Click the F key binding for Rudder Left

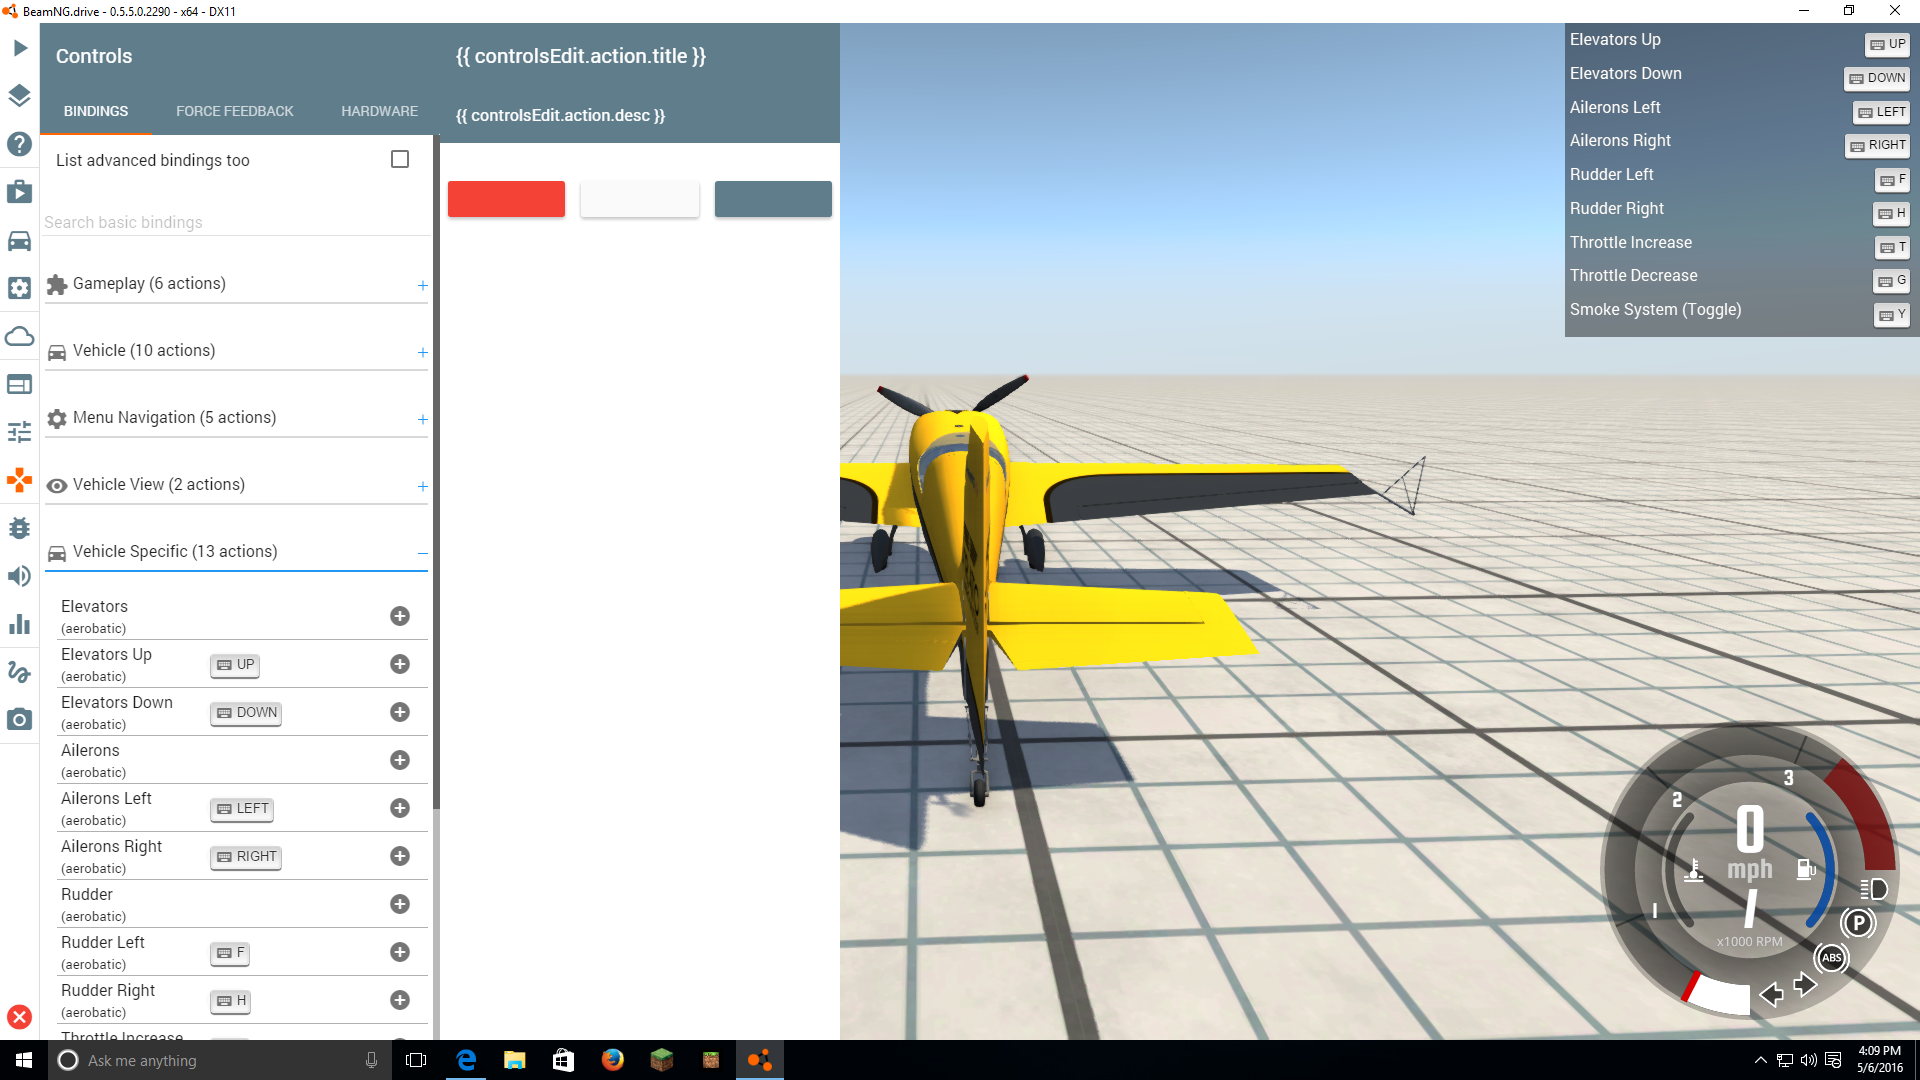click(230, 953)
